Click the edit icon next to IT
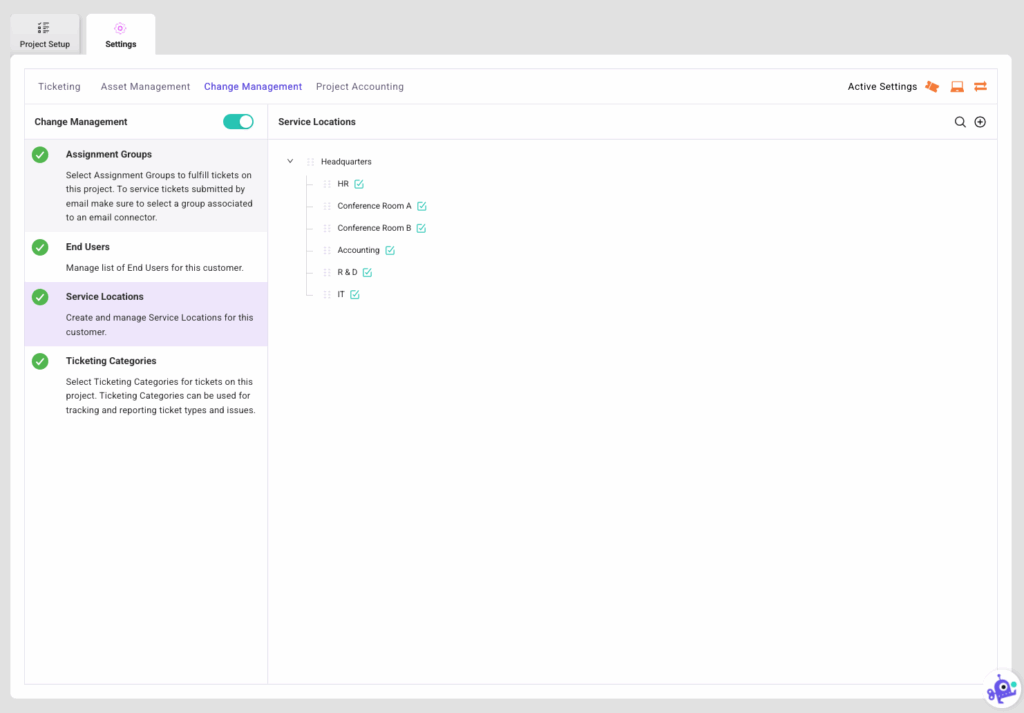Image resolution: width=1024 pixels, height=713 pixels. 355,294
